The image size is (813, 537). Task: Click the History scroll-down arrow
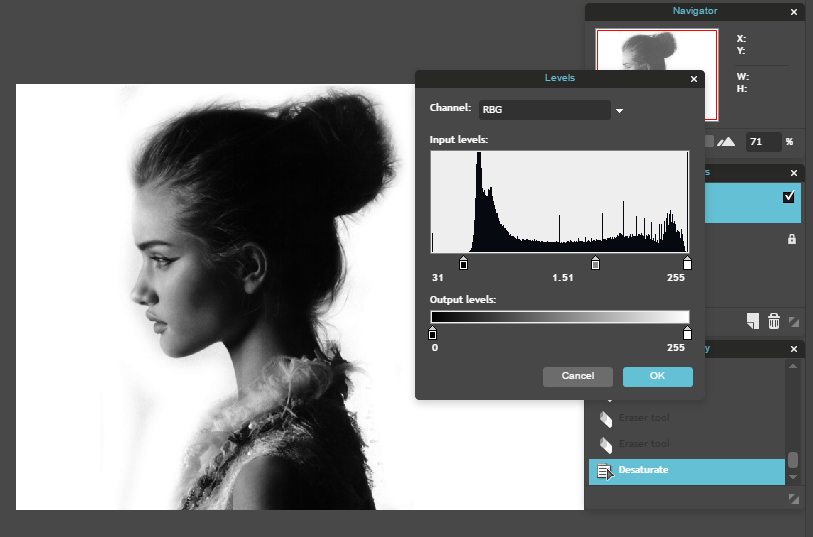click(793, 476)
